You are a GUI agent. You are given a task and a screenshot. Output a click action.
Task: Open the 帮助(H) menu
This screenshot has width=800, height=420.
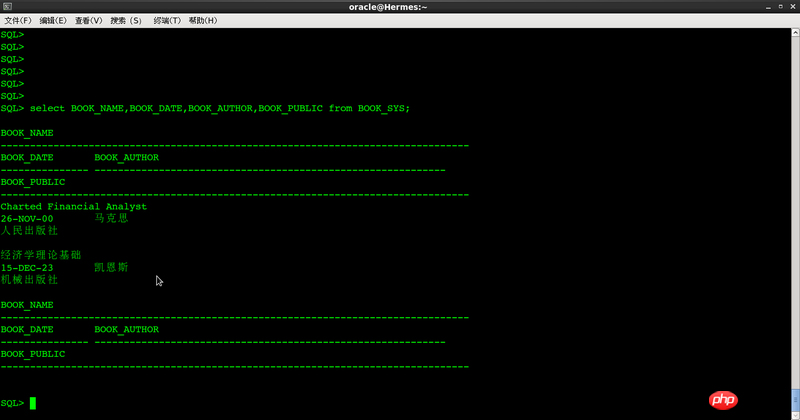click(203, 20)
